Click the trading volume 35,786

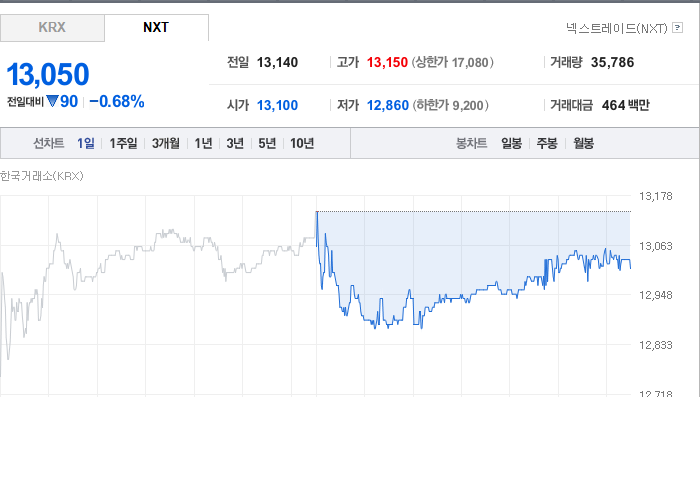pyautogui.click(x=612, y=62)
